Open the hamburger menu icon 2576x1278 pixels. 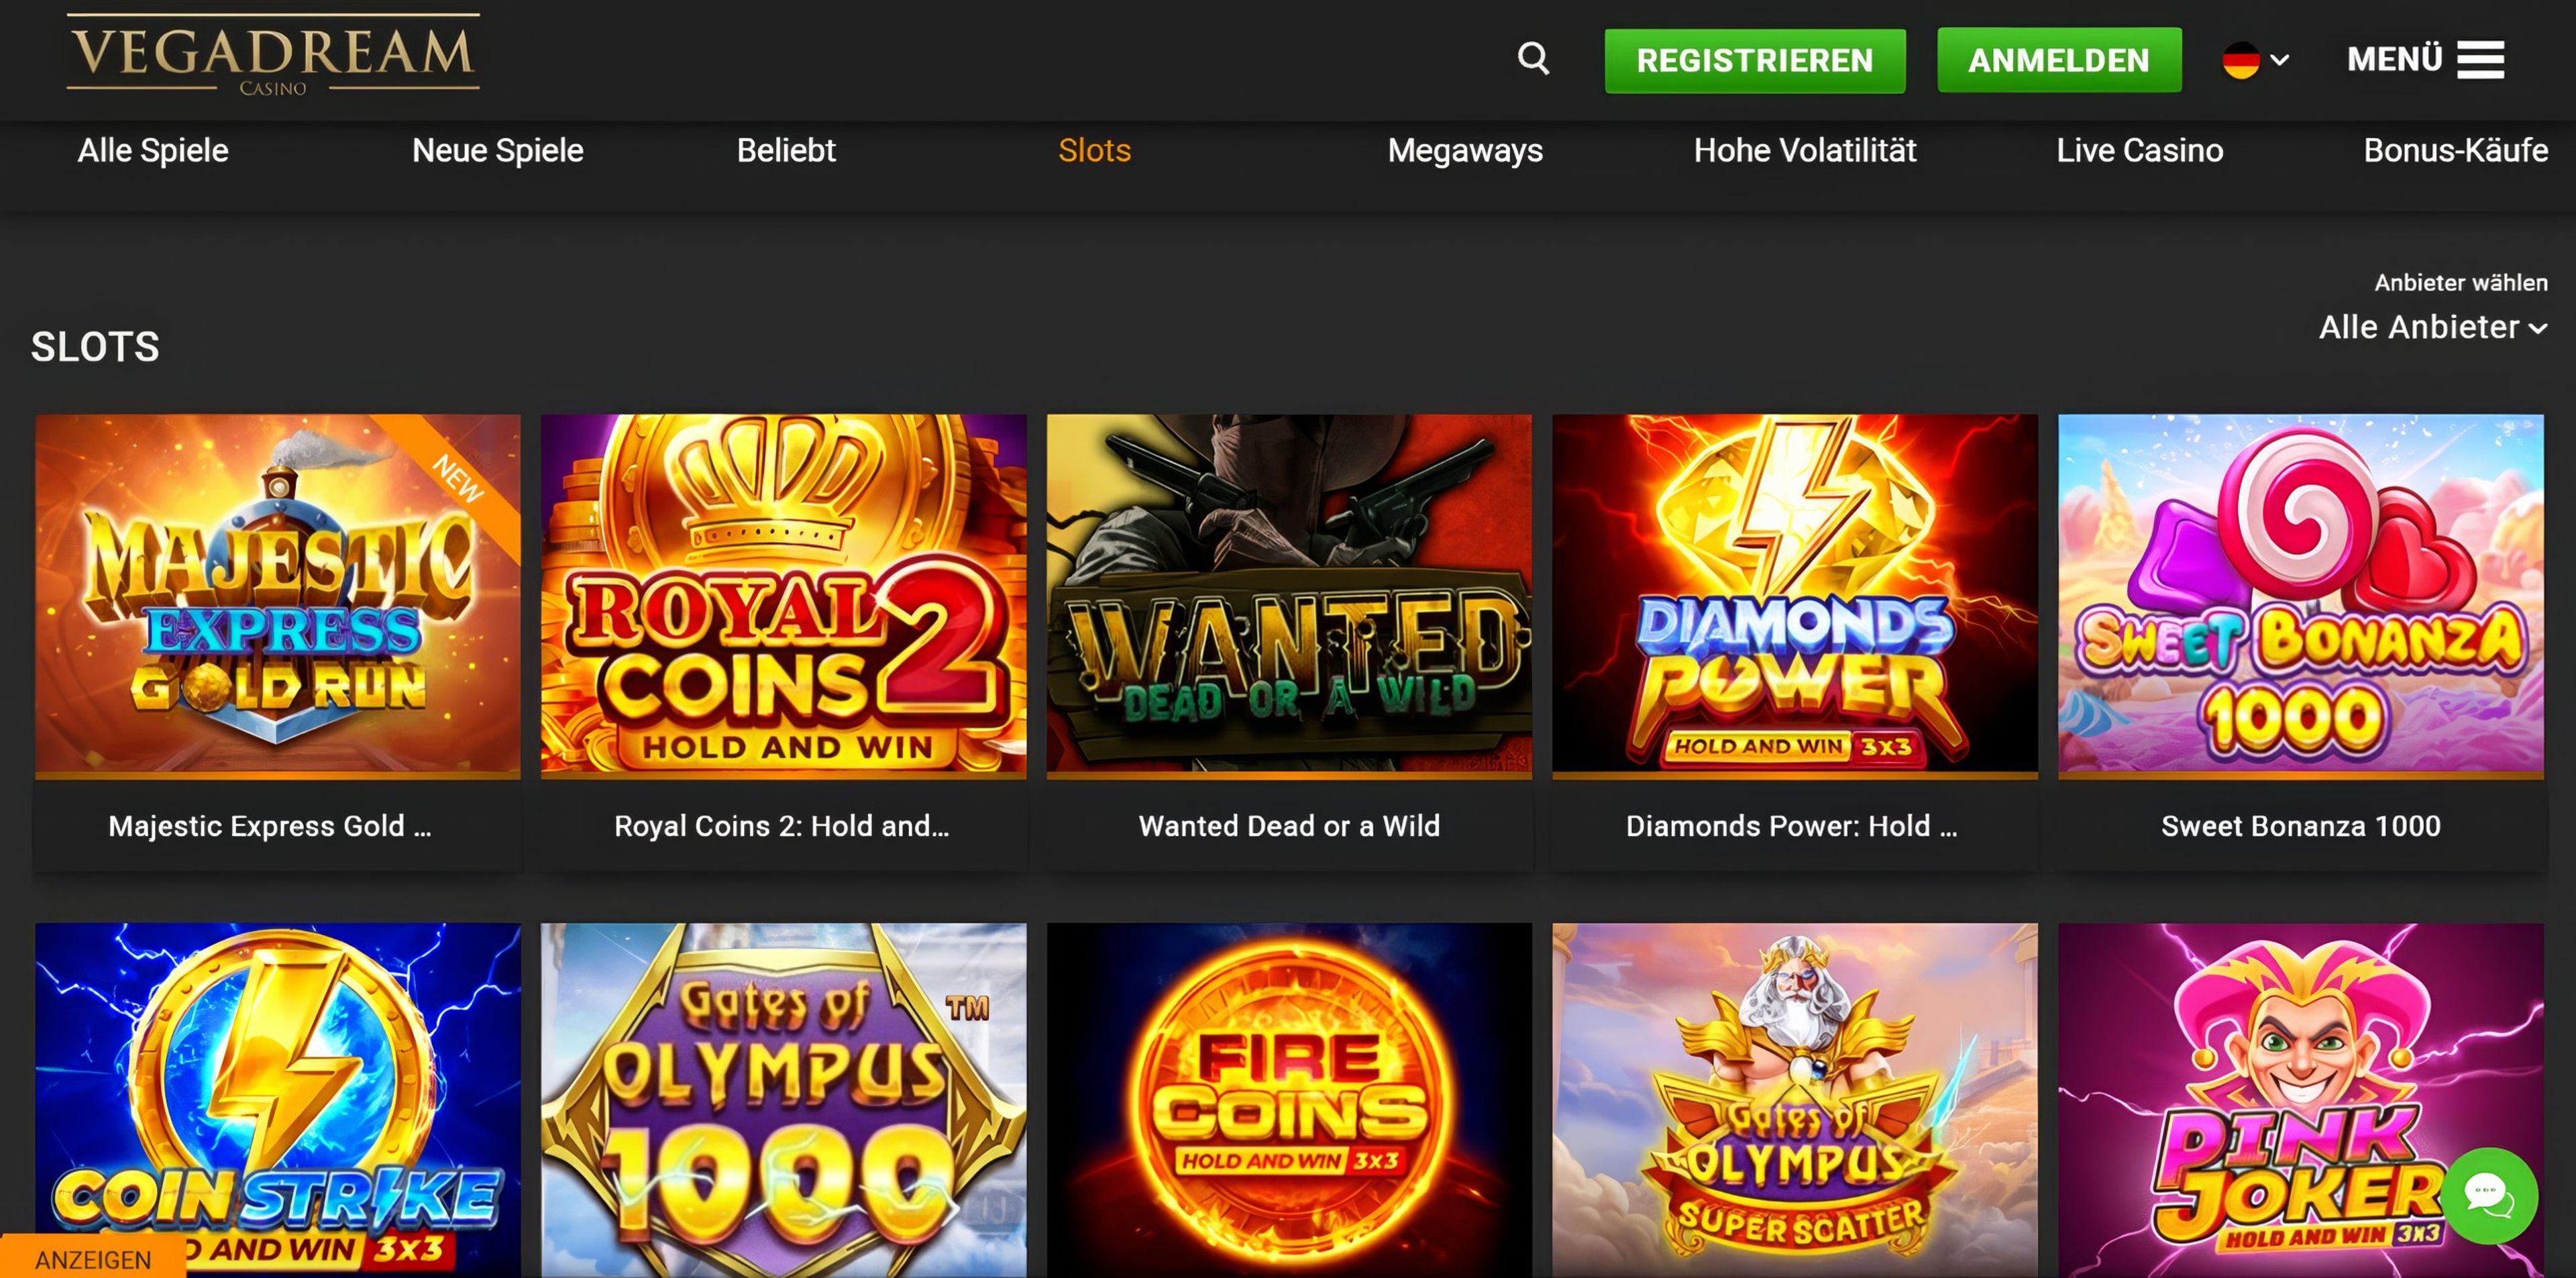tap(2481, 59)
